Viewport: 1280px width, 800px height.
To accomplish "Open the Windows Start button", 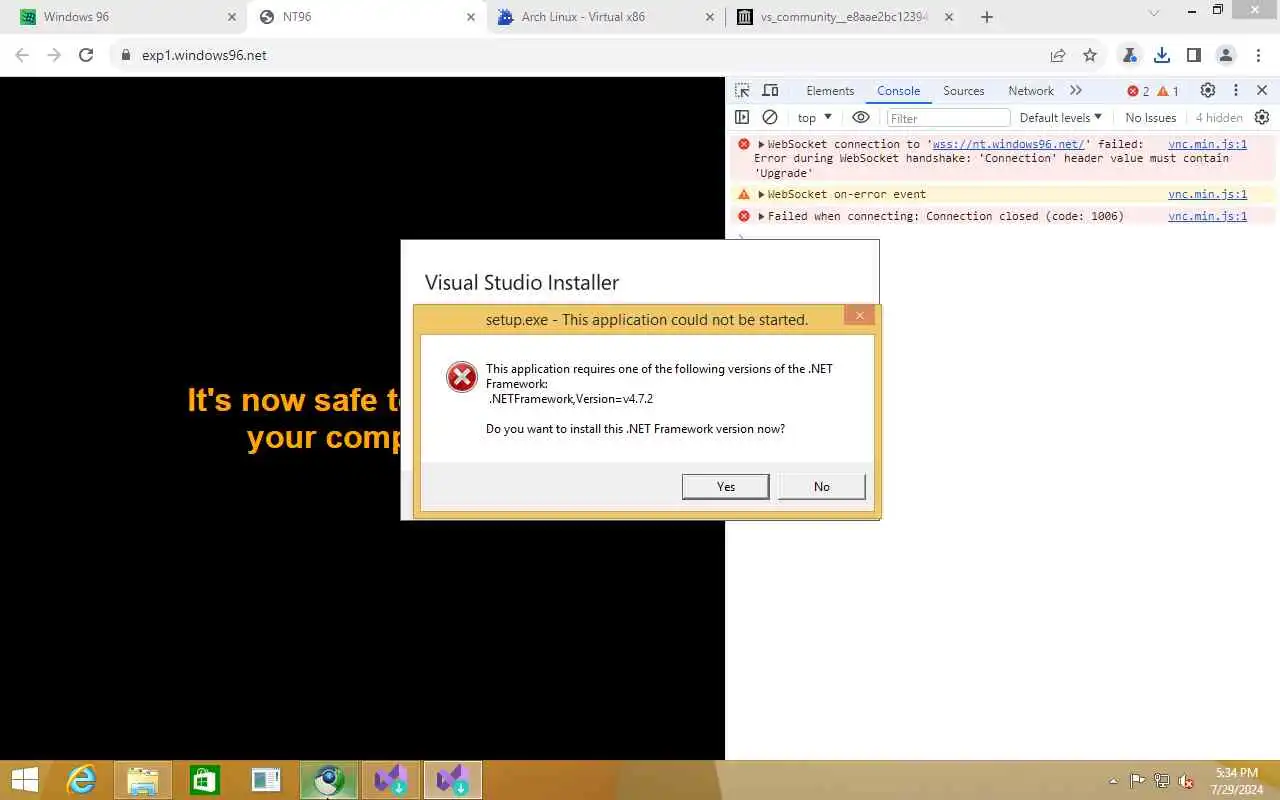I will click(x=25, y=780).
